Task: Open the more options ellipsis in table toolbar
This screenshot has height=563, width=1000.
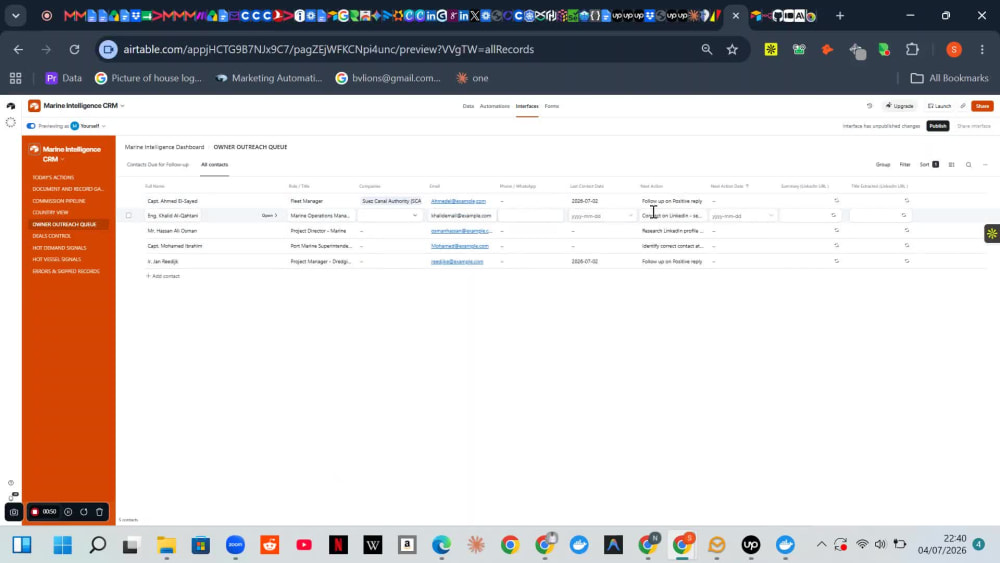Action: coord(985,165)
